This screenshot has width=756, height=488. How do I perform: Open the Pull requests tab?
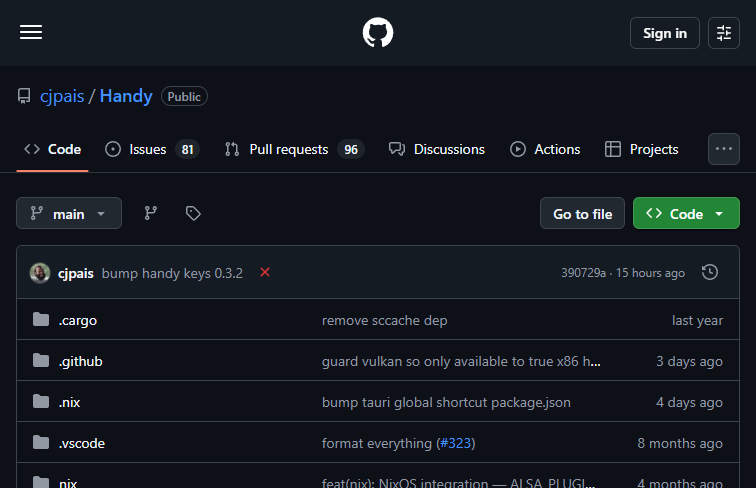point(295,149)
